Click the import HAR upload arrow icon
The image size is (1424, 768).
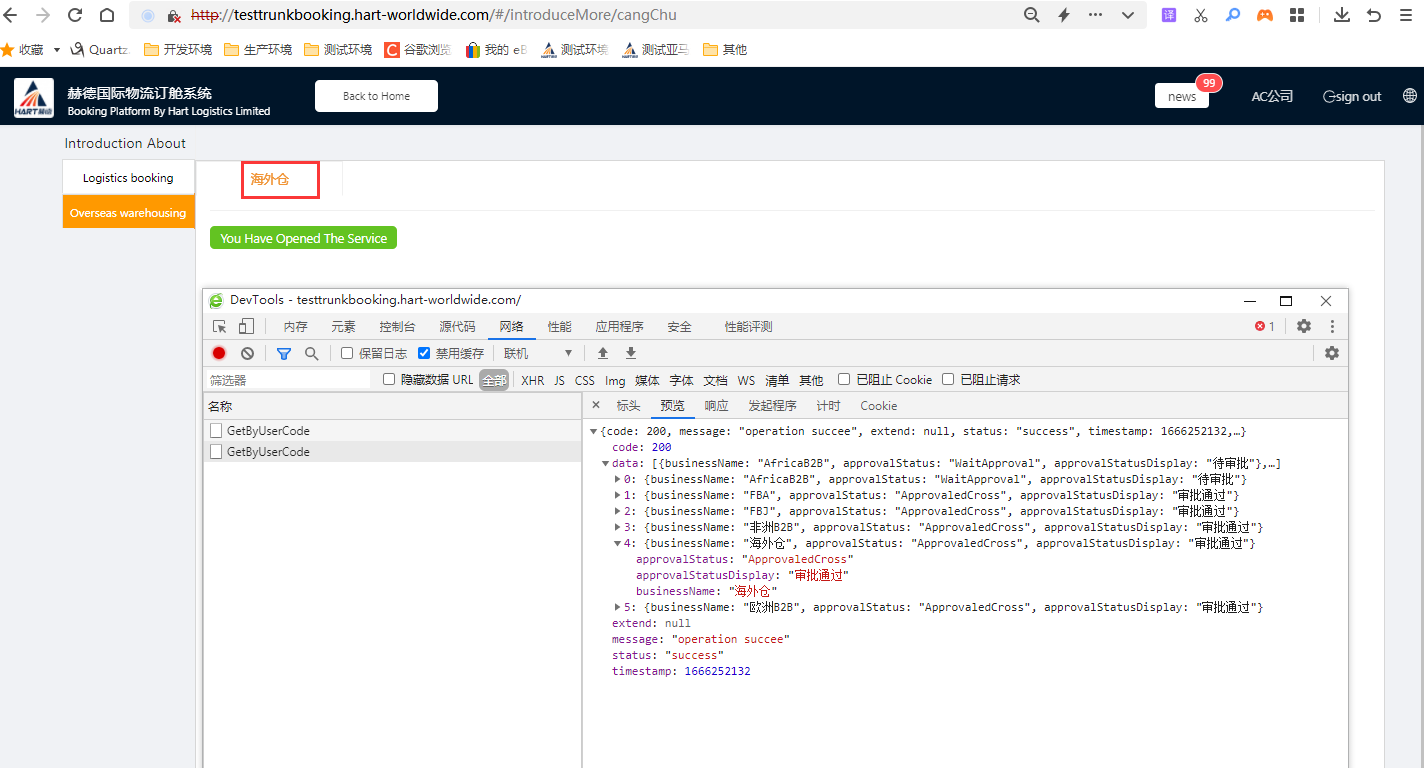(603, 353)
